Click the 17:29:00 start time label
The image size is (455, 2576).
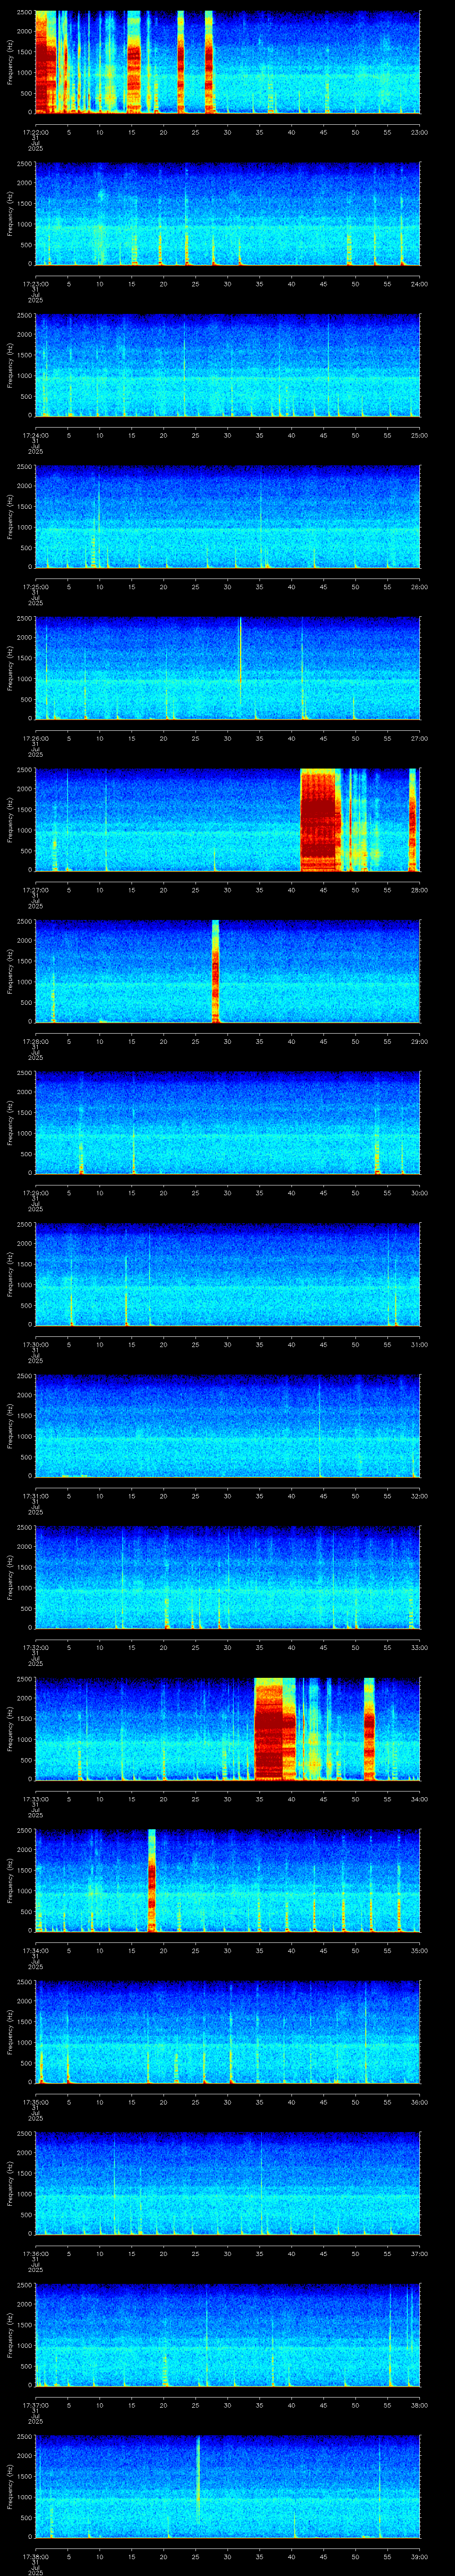point(35,1193)
